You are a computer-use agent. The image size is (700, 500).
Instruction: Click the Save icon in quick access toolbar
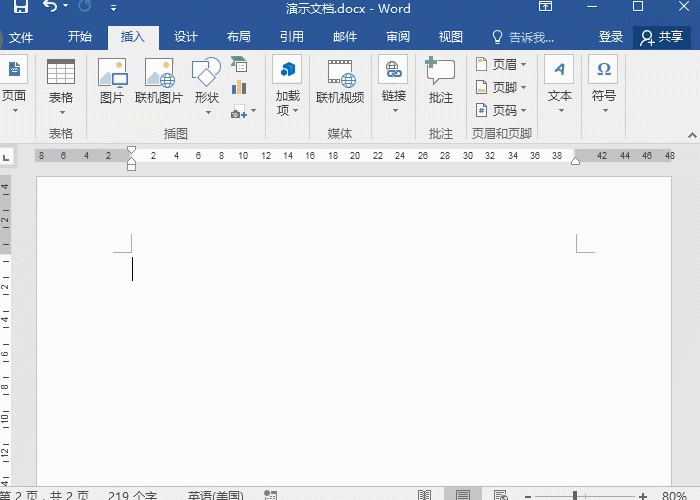coord(21,6)
